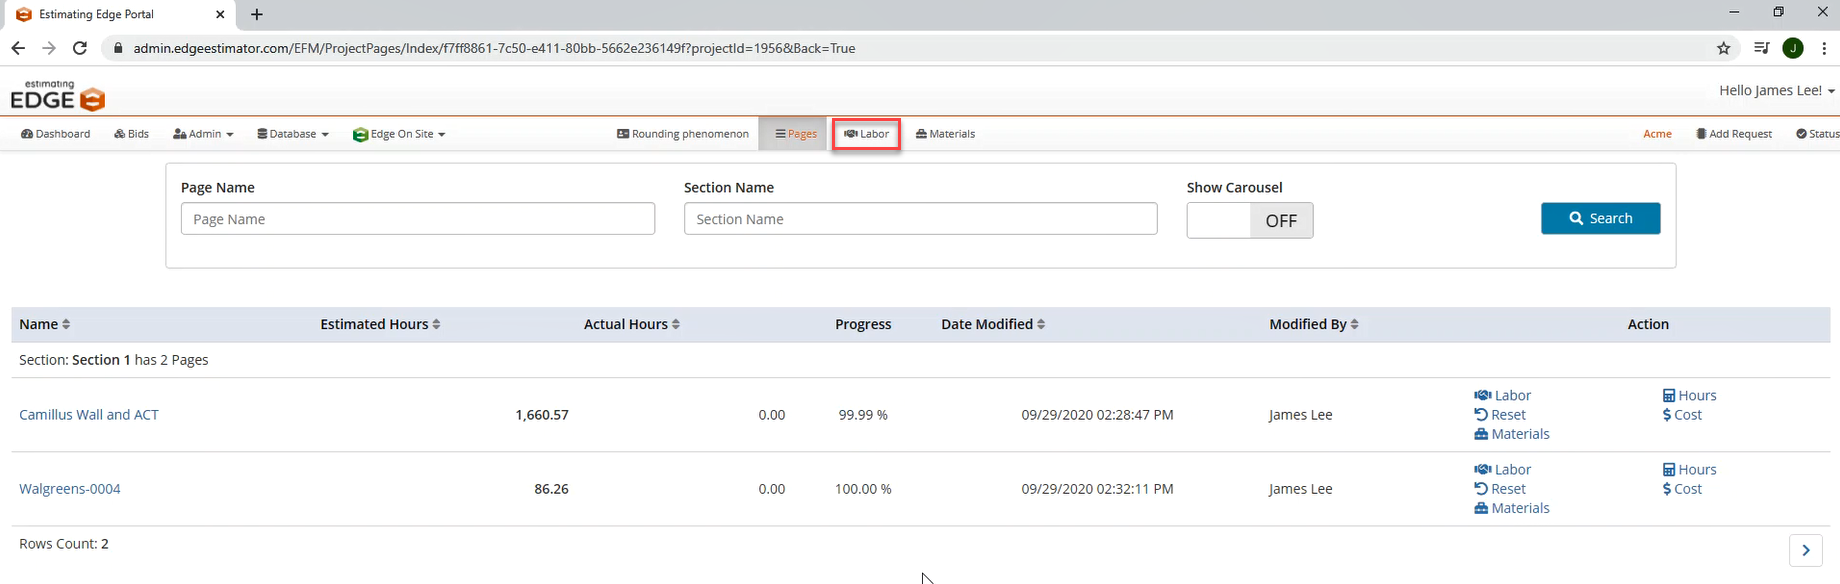The width and height of the screenshot is (1840, 584).
Task: Reset the Walgreens-0004 page
Action: tap(1500, 489)
